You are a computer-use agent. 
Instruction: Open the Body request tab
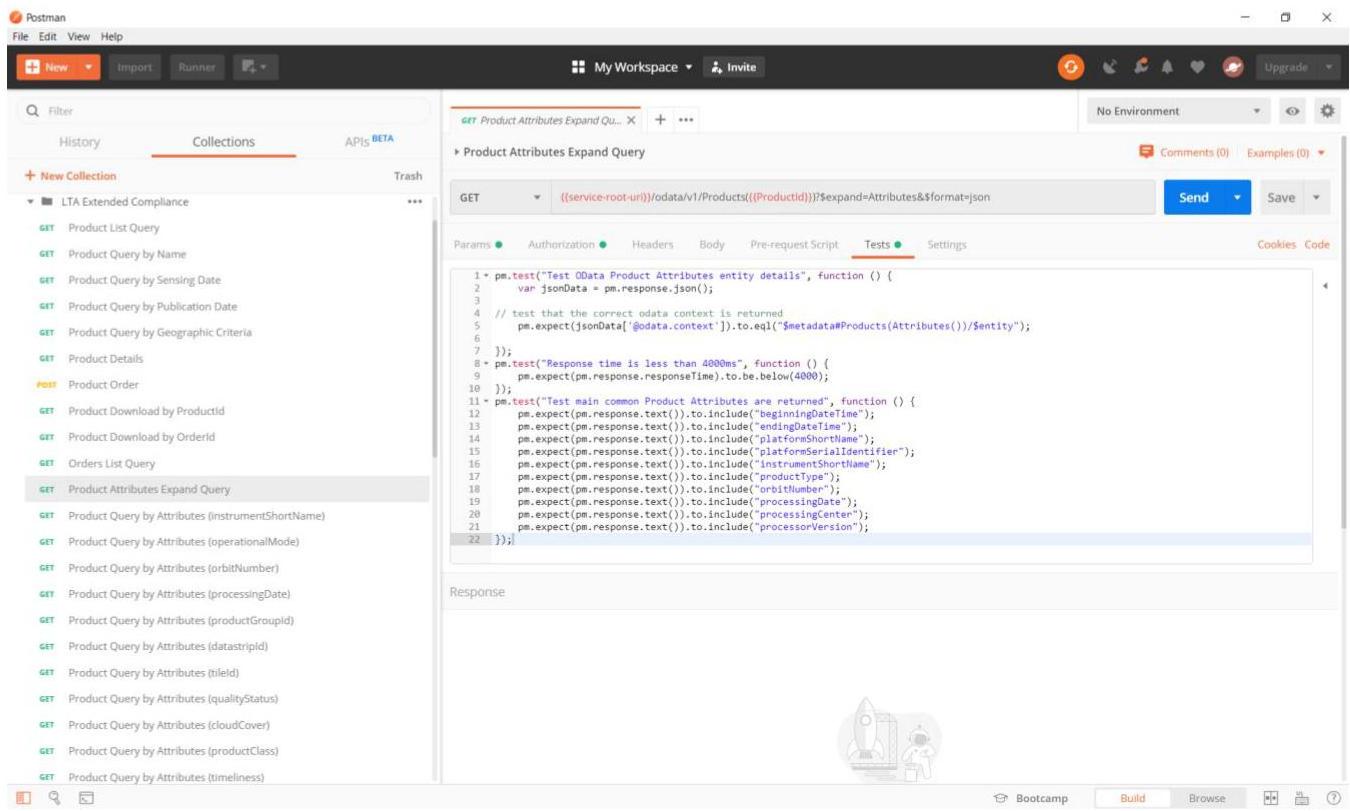pos(712,244)
